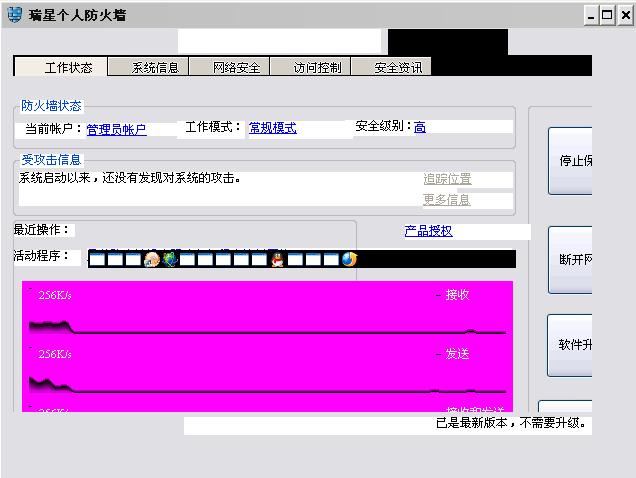Click the Rising firewall shield icon in title bar

(15, 15)
